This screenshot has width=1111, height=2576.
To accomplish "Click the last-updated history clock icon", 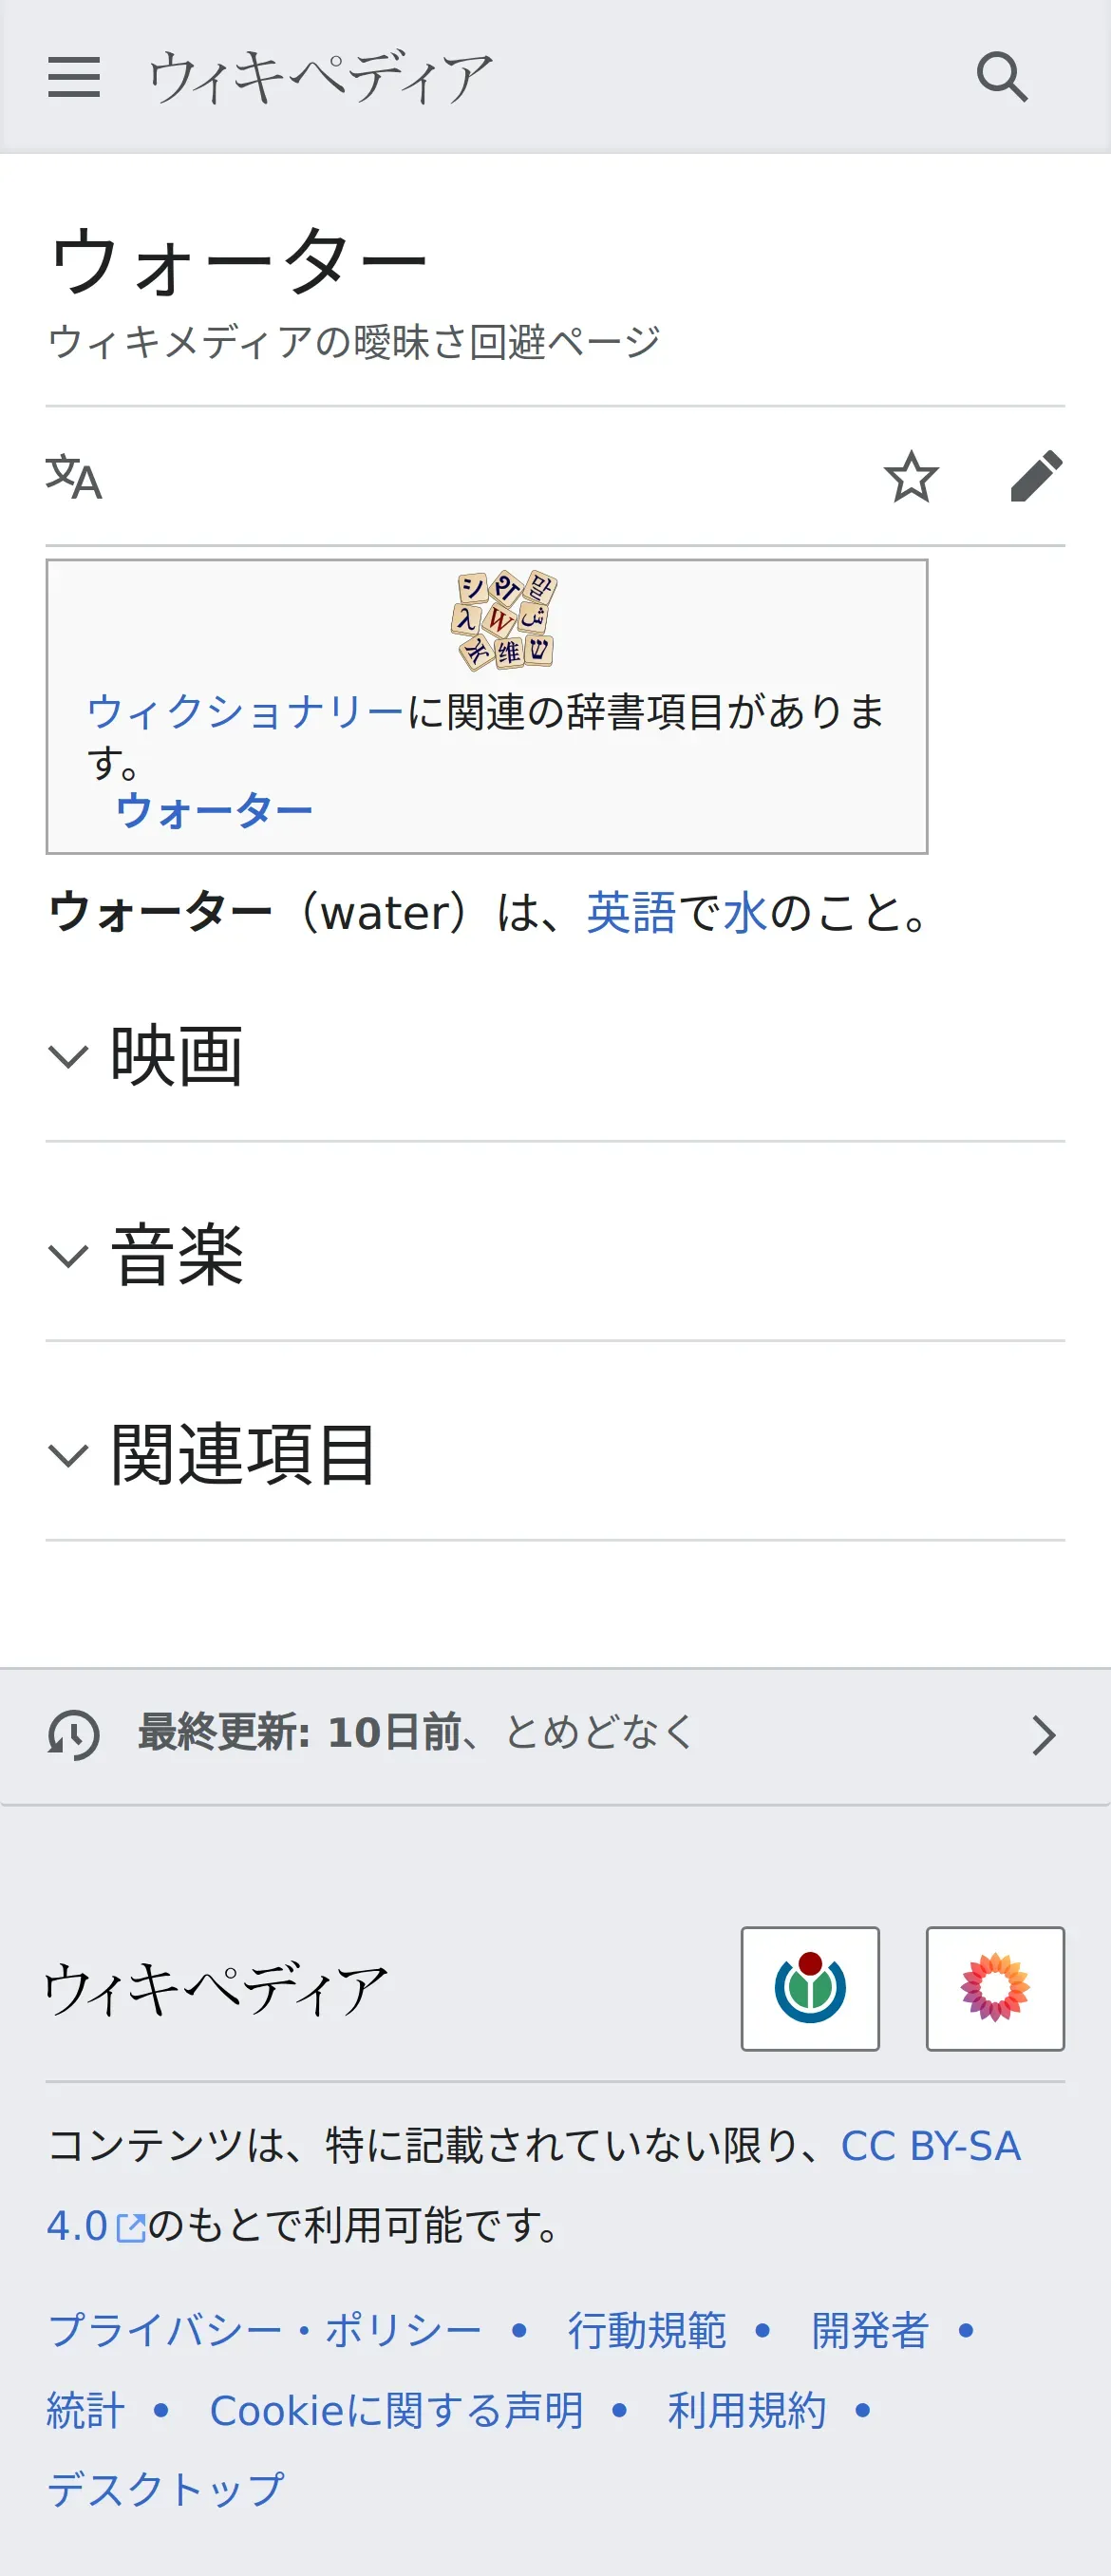I will point(74,1735).
